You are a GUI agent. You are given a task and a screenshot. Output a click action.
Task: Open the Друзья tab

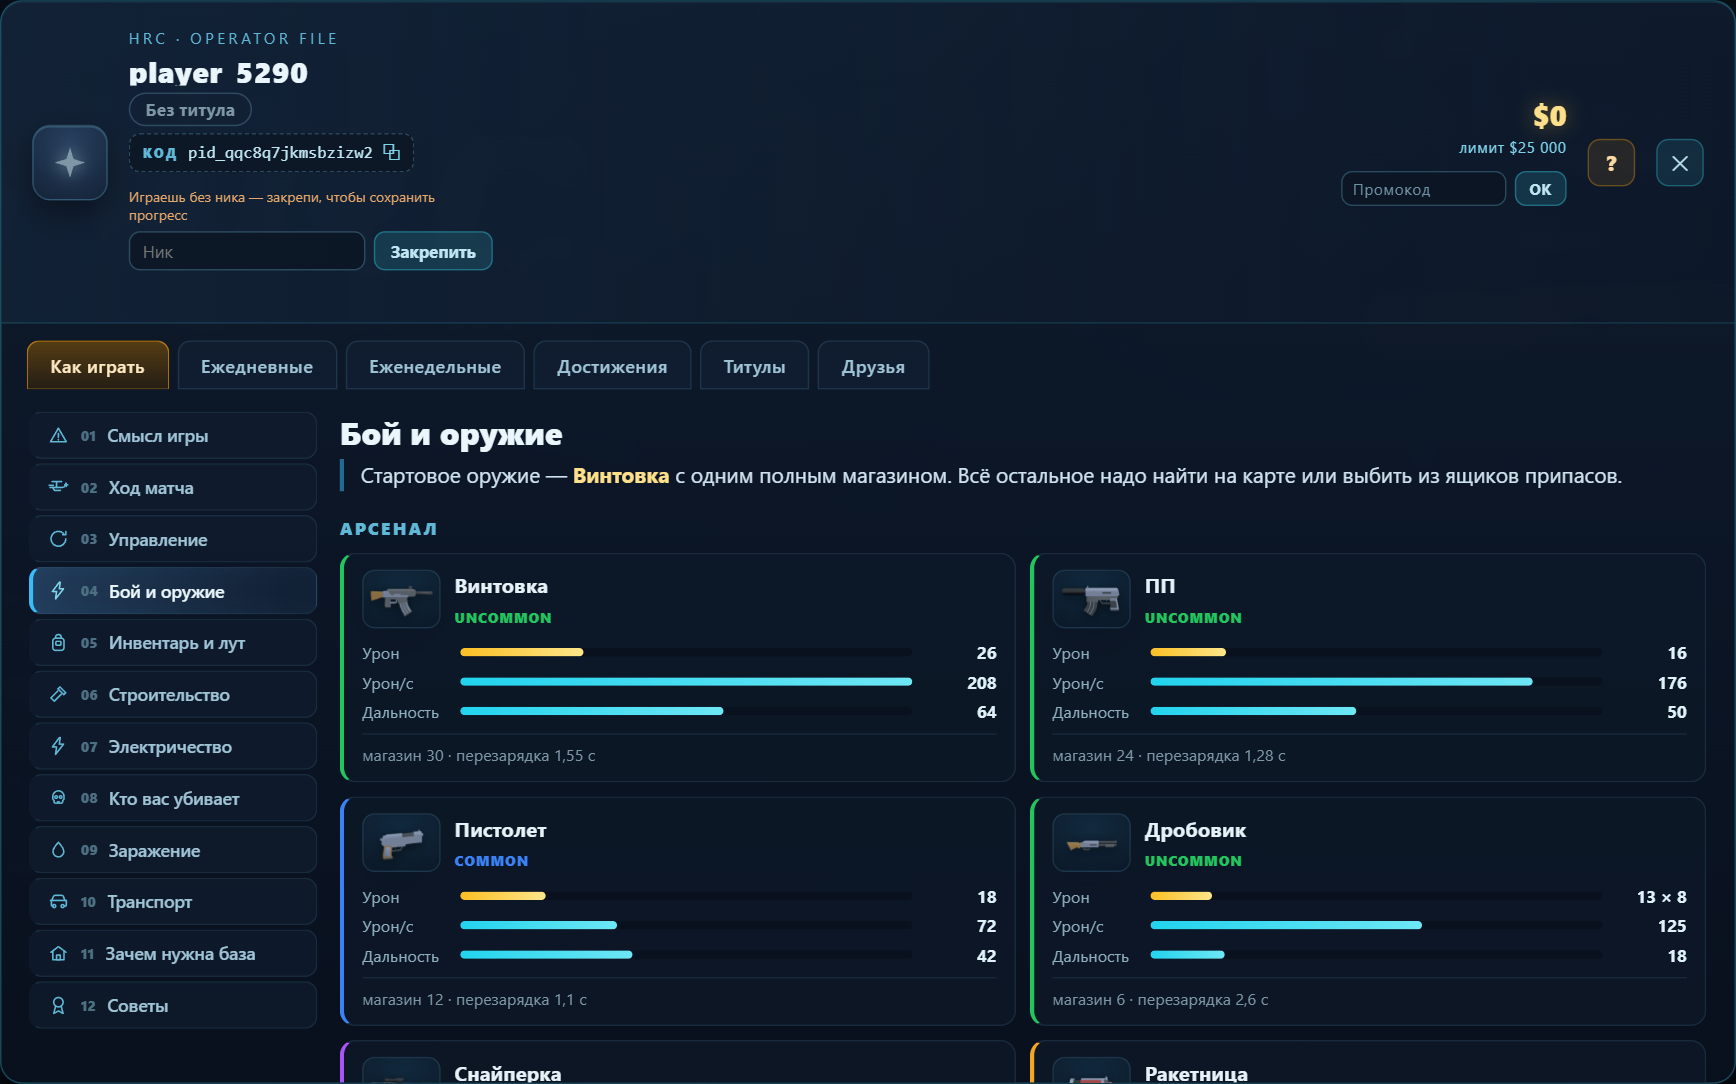tap(873, 366)
